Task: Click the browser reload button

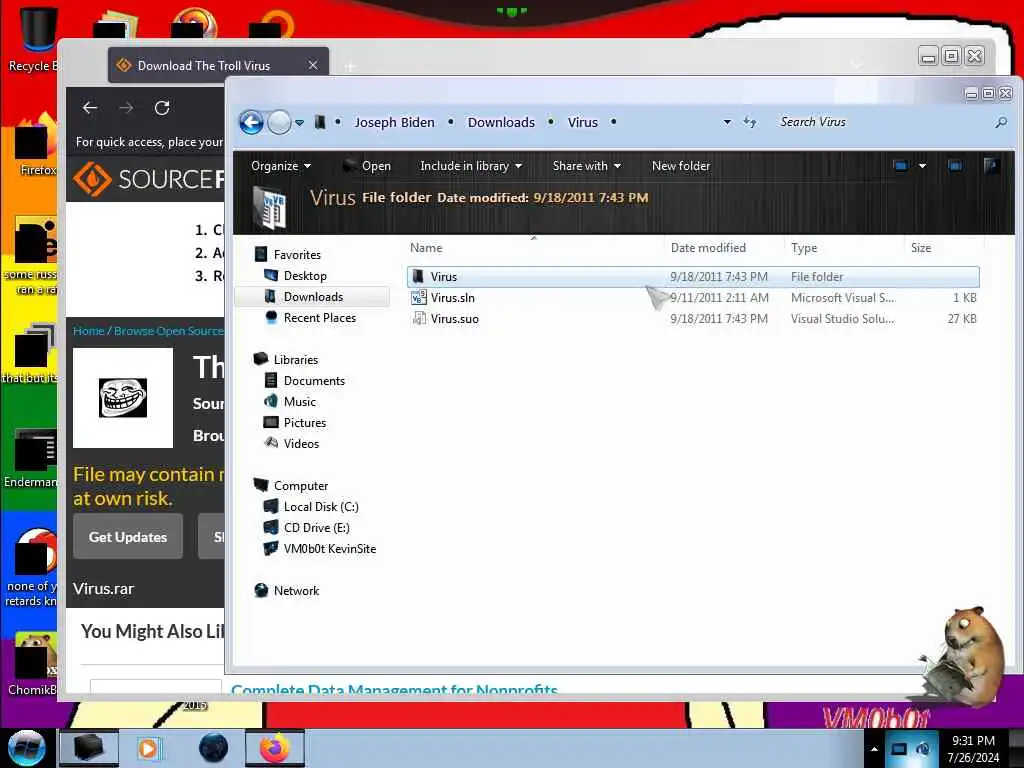Action: tap(162, 108)
